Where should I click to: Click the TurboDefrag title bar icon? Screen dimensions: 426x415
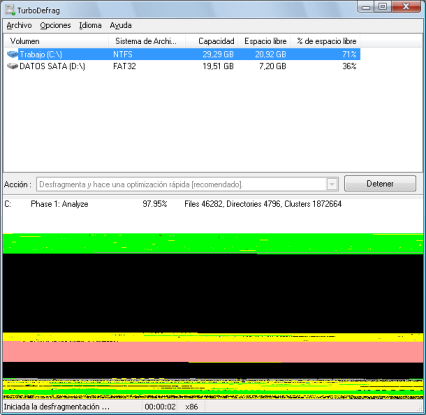[10, 10]
